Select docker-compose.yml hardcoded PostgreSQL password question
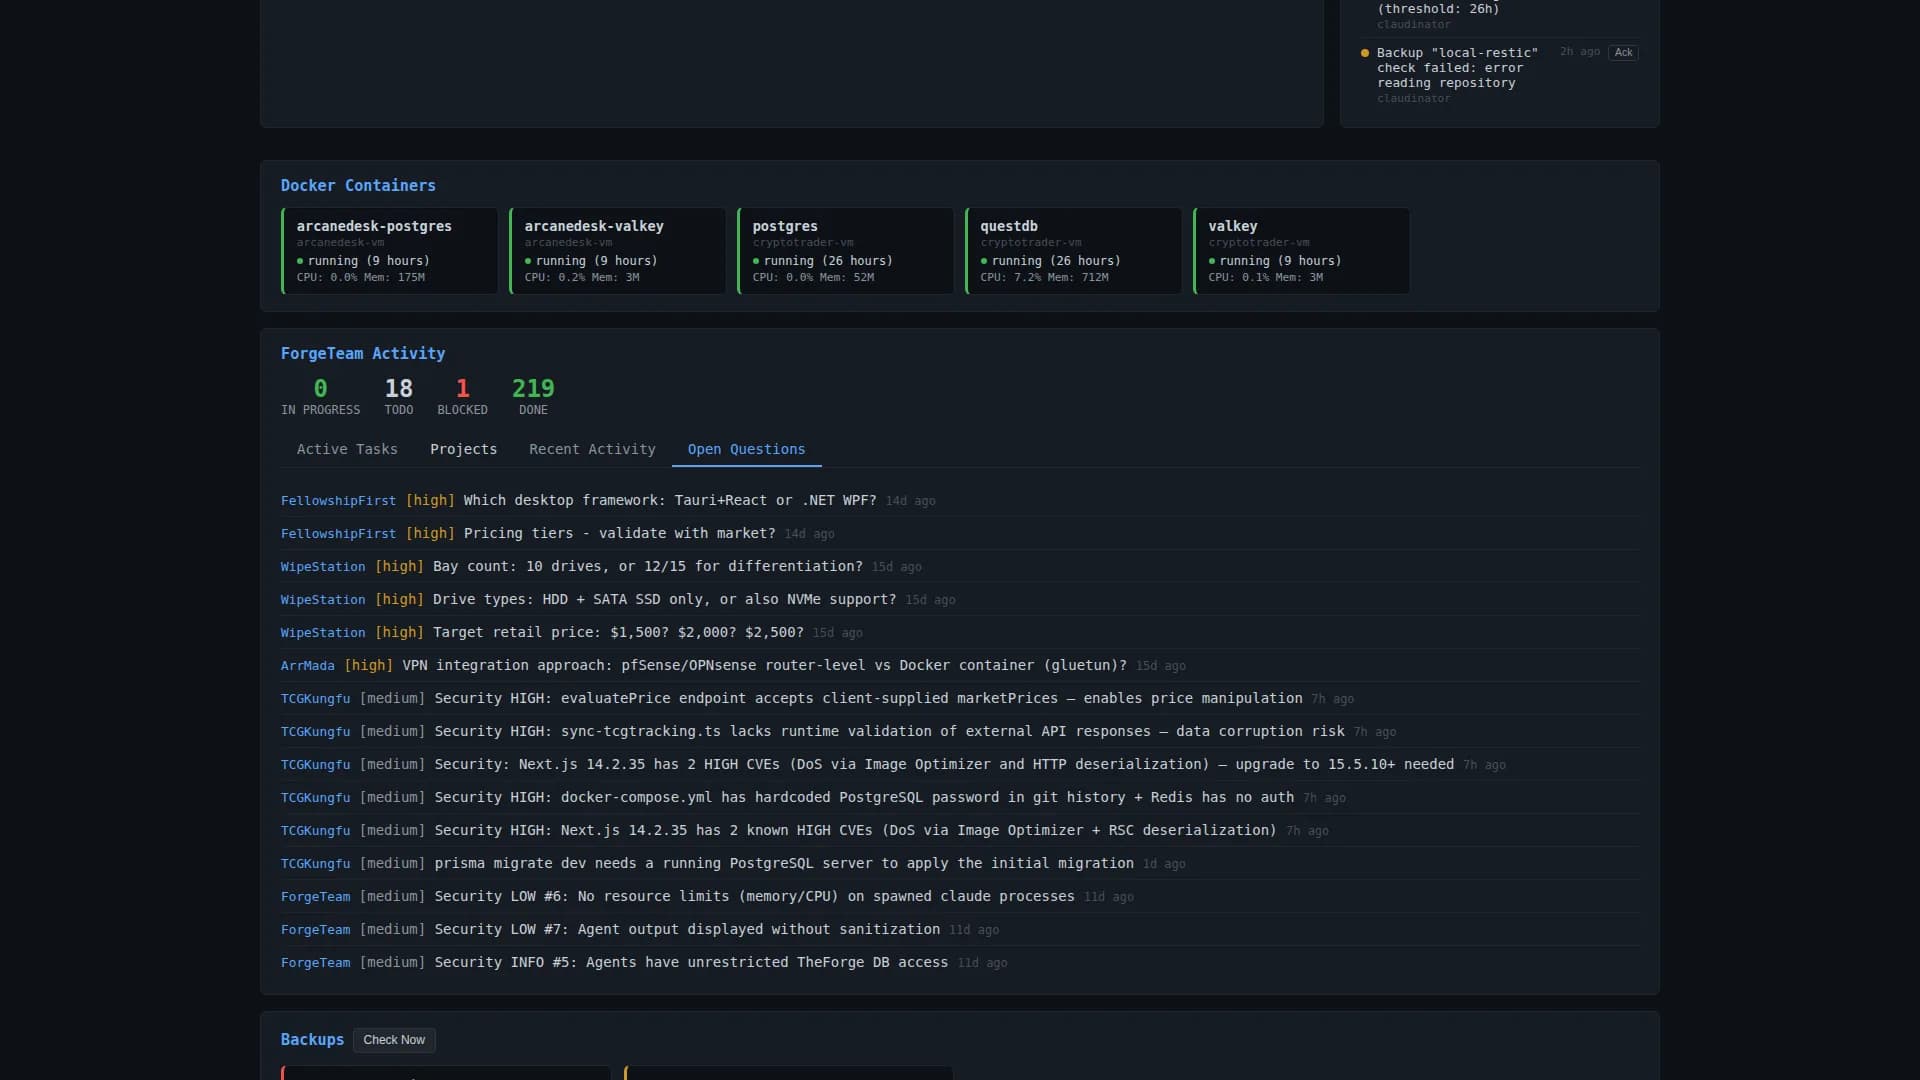Image resolution: width=1920 pixels, height=1080 pixels. point(864,797)
